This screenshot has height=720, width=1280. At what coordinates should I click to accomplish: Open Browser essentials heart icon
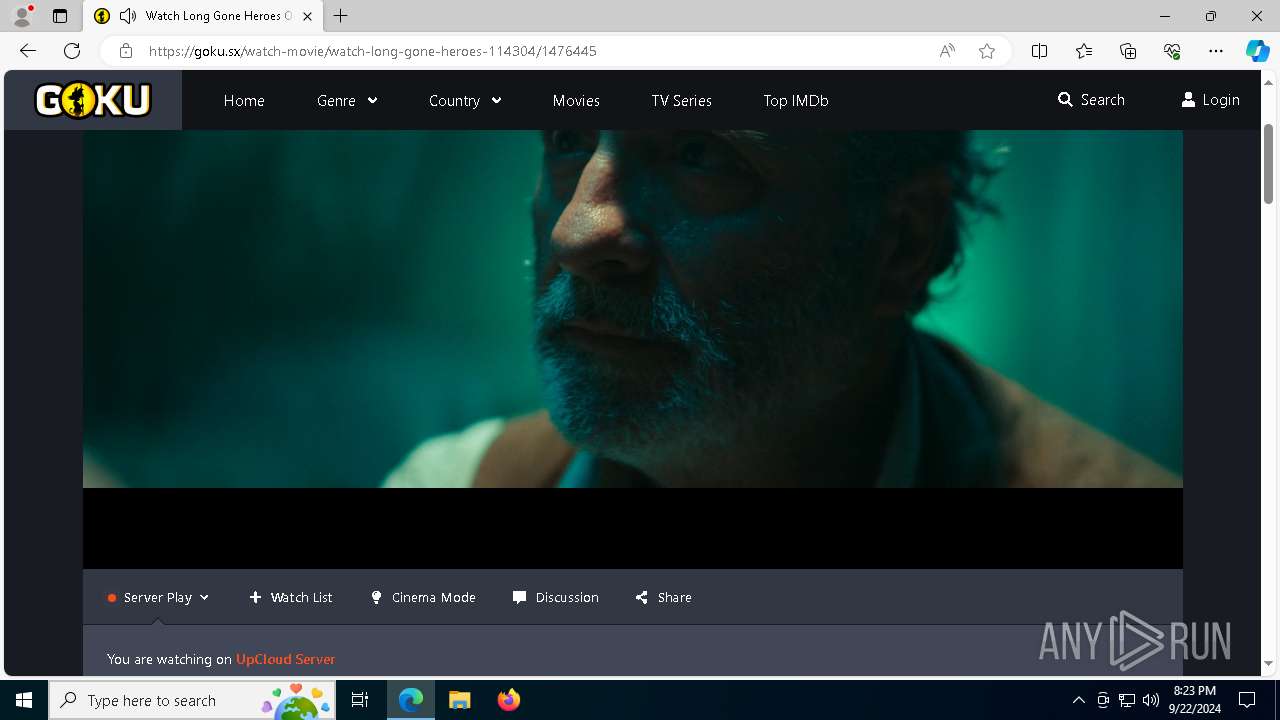pyautogui.click(x=1172, y=51)
